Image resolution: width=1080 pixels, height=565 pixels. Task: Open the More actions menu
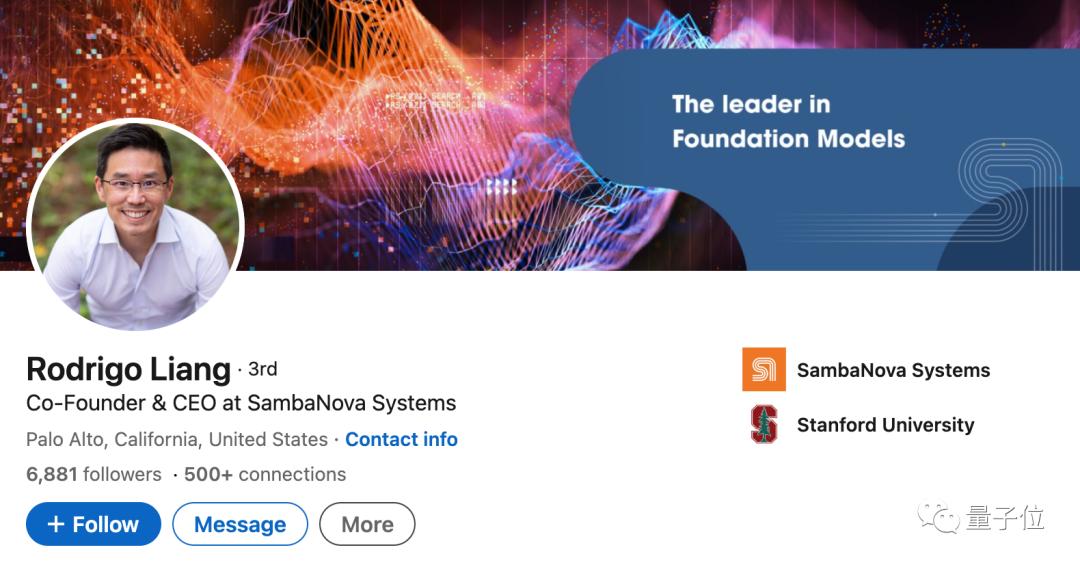(x=367, y=524)
